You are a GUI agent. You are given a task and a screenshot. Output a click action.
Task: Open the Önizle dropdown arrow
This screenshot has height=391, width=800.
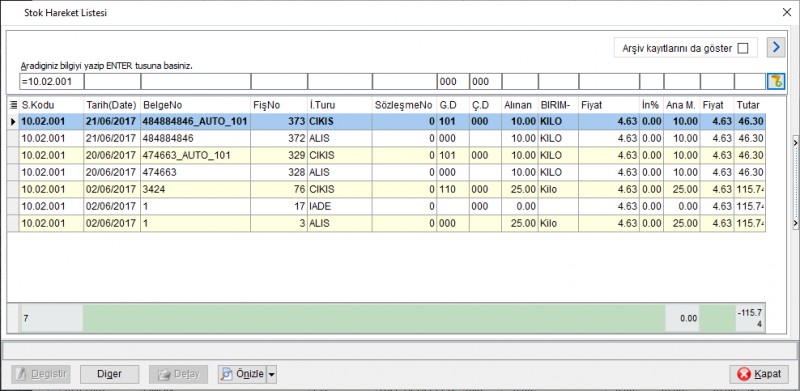pos(271,374)
